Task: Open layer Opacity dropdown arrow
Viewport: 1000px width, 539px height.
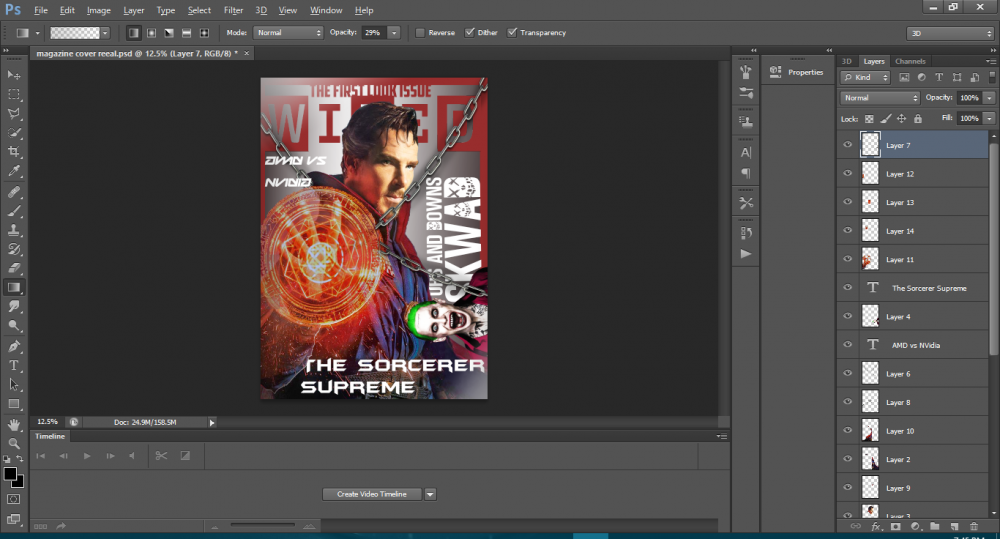Action: tap(989, 98)
